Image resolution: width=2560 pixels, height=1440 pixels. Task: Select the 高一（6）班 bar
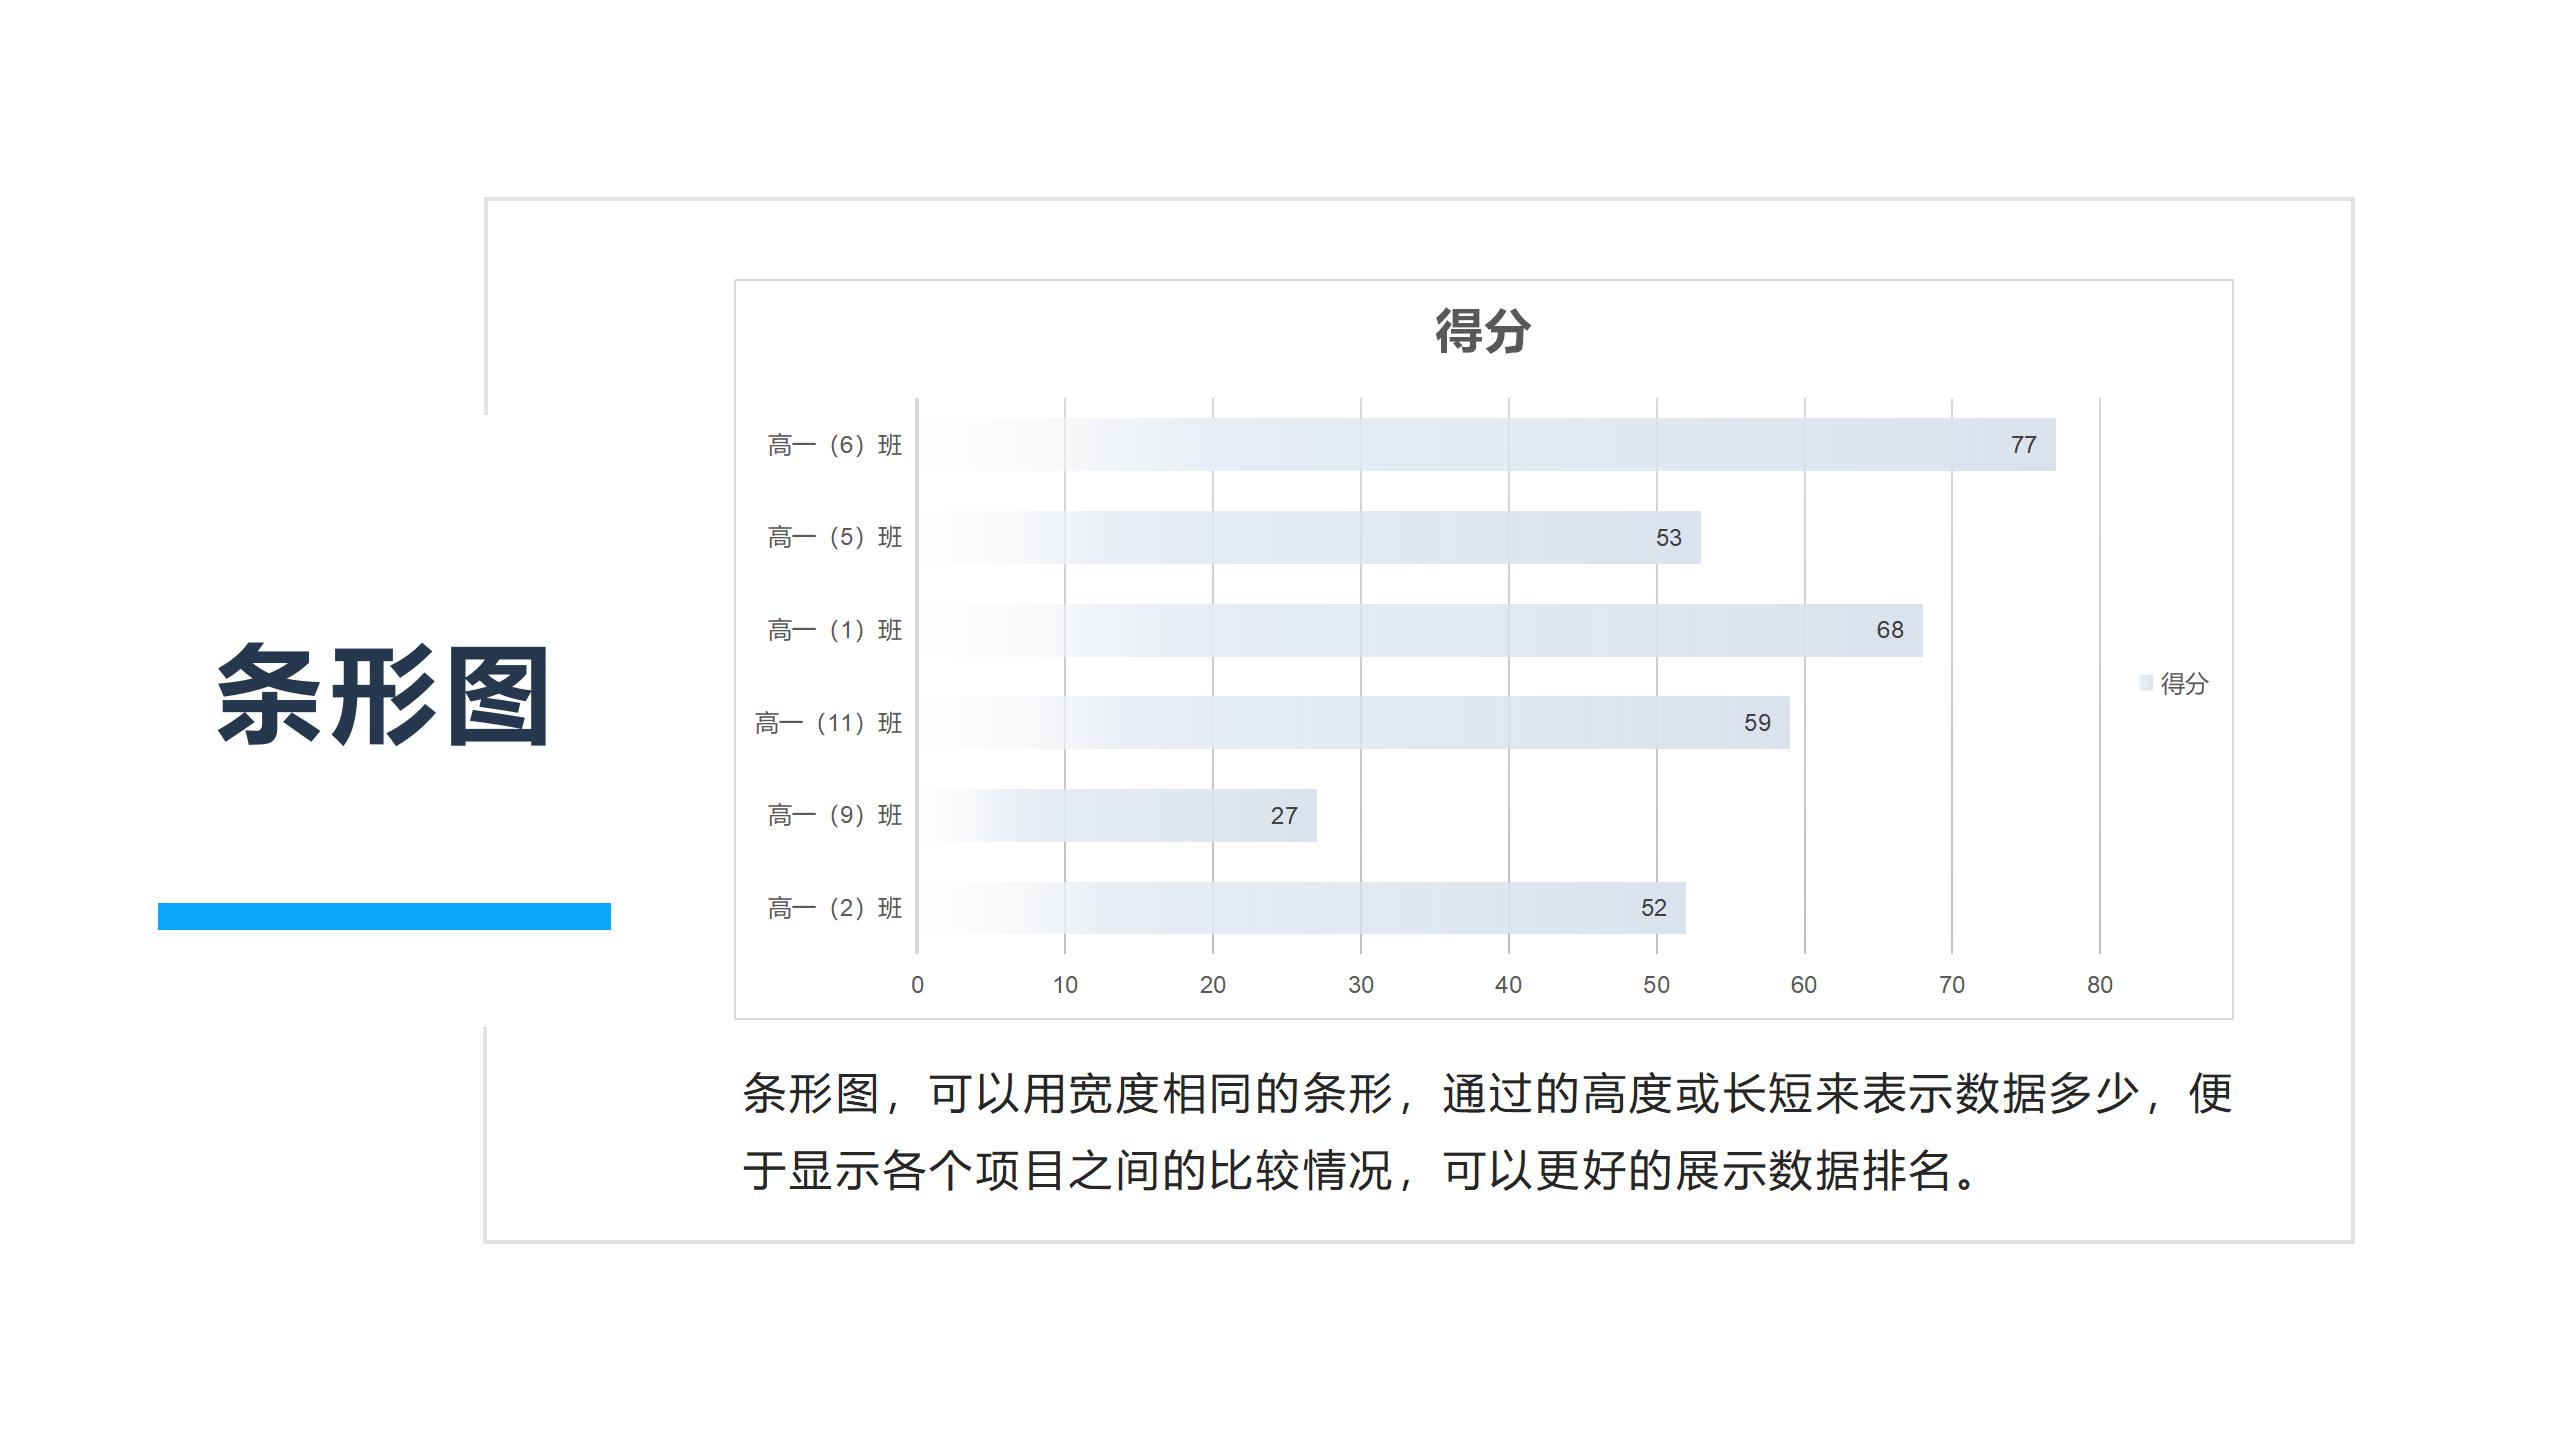pyautogui.click(x=1486, y=444)
